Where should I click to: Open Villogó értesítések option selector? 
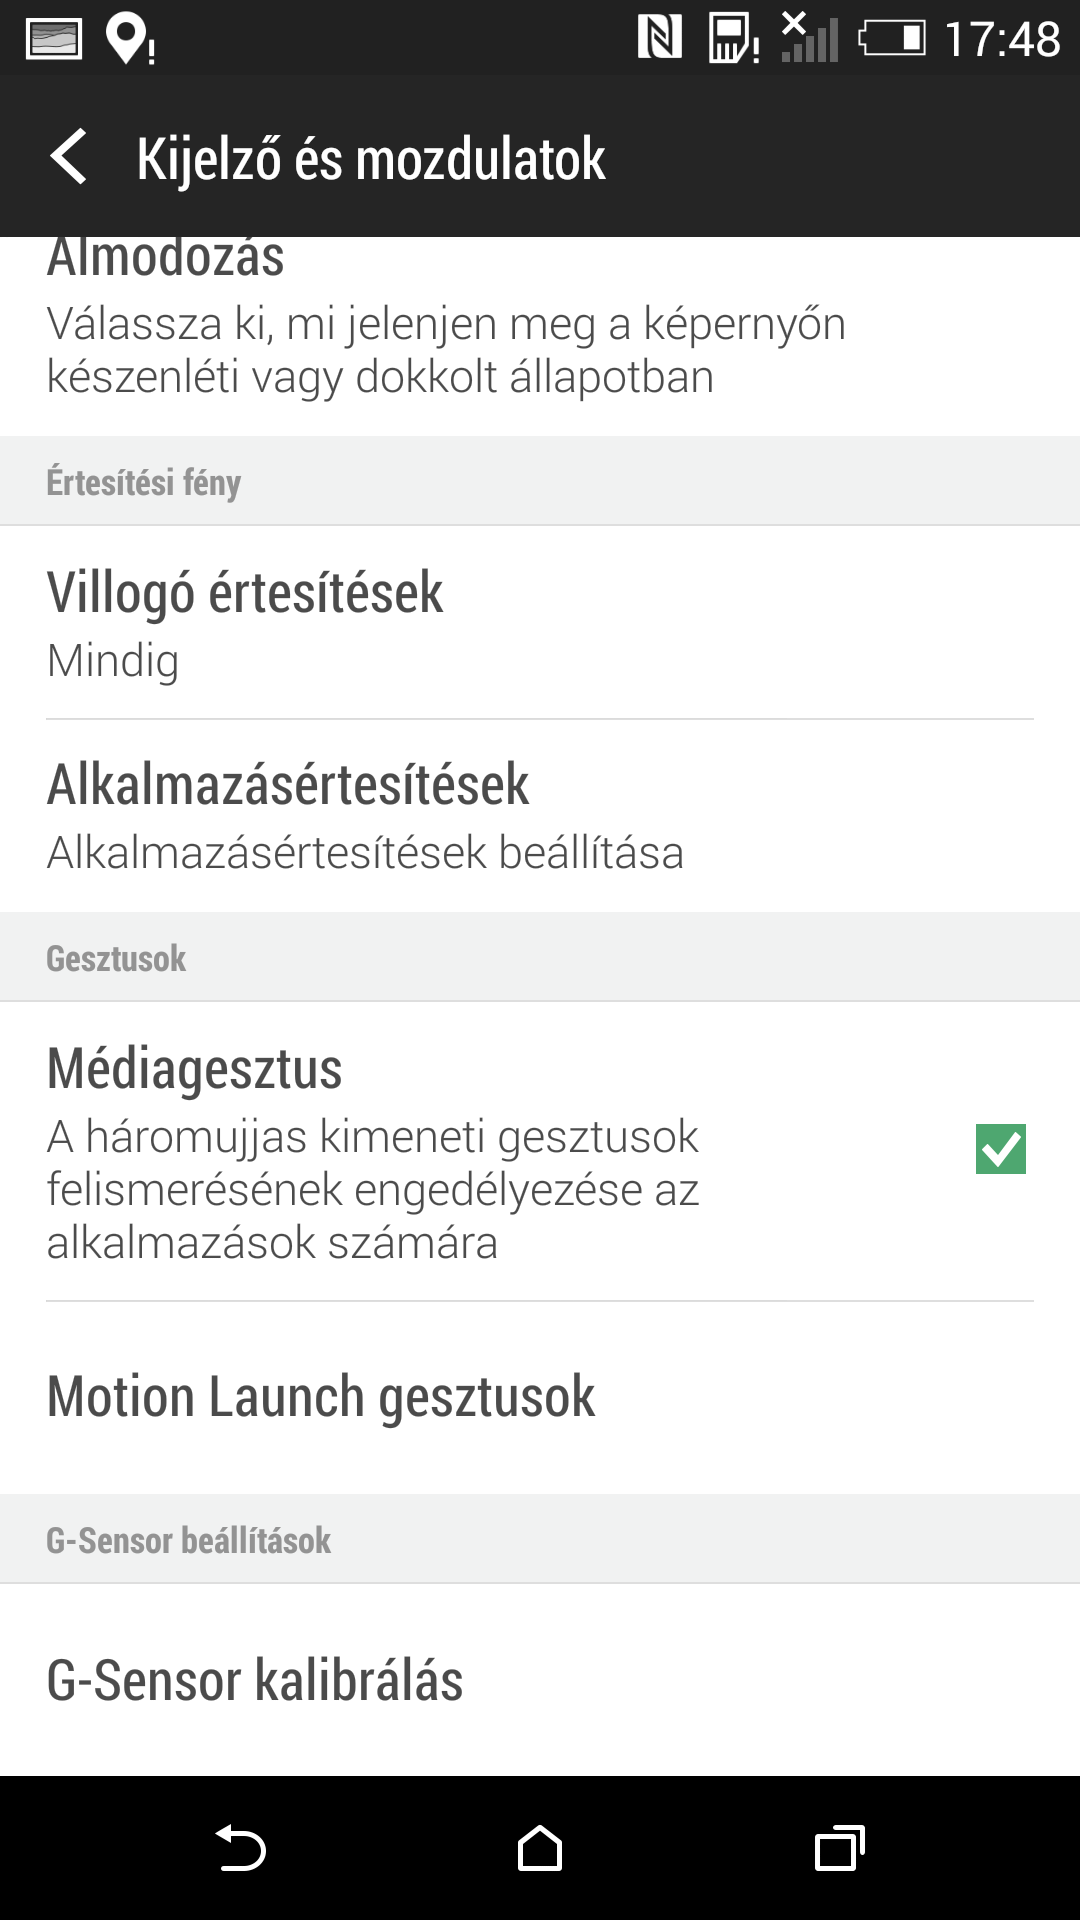[x=540, y=623]
